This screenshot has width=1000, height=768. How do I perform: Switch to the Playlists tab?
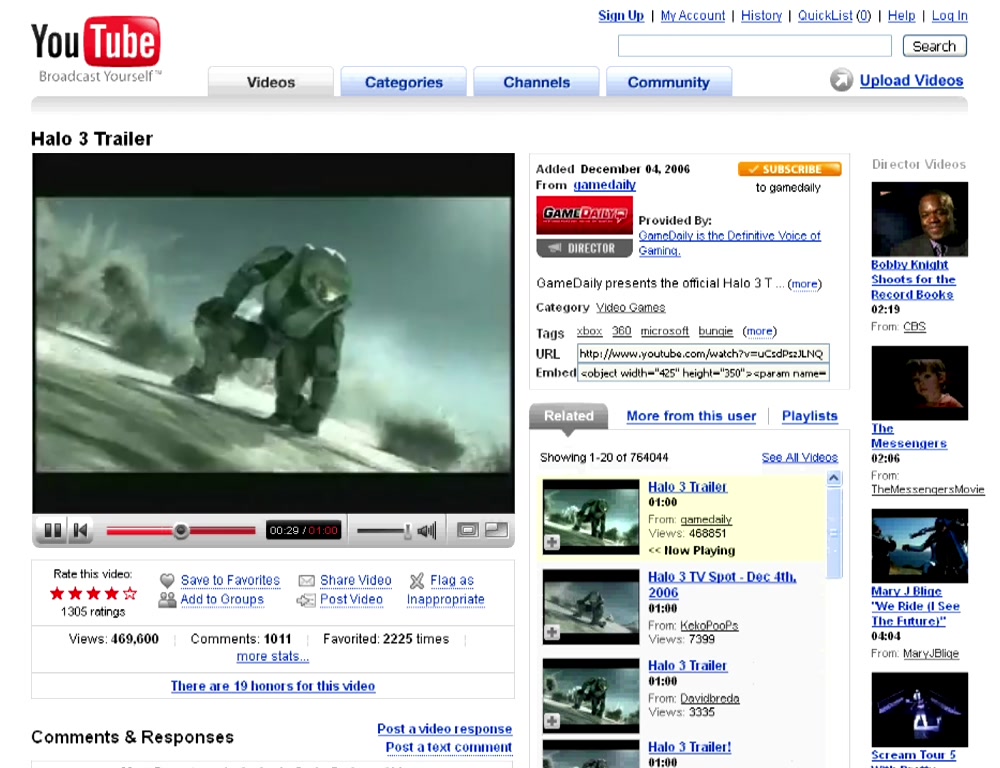[809, 416]
